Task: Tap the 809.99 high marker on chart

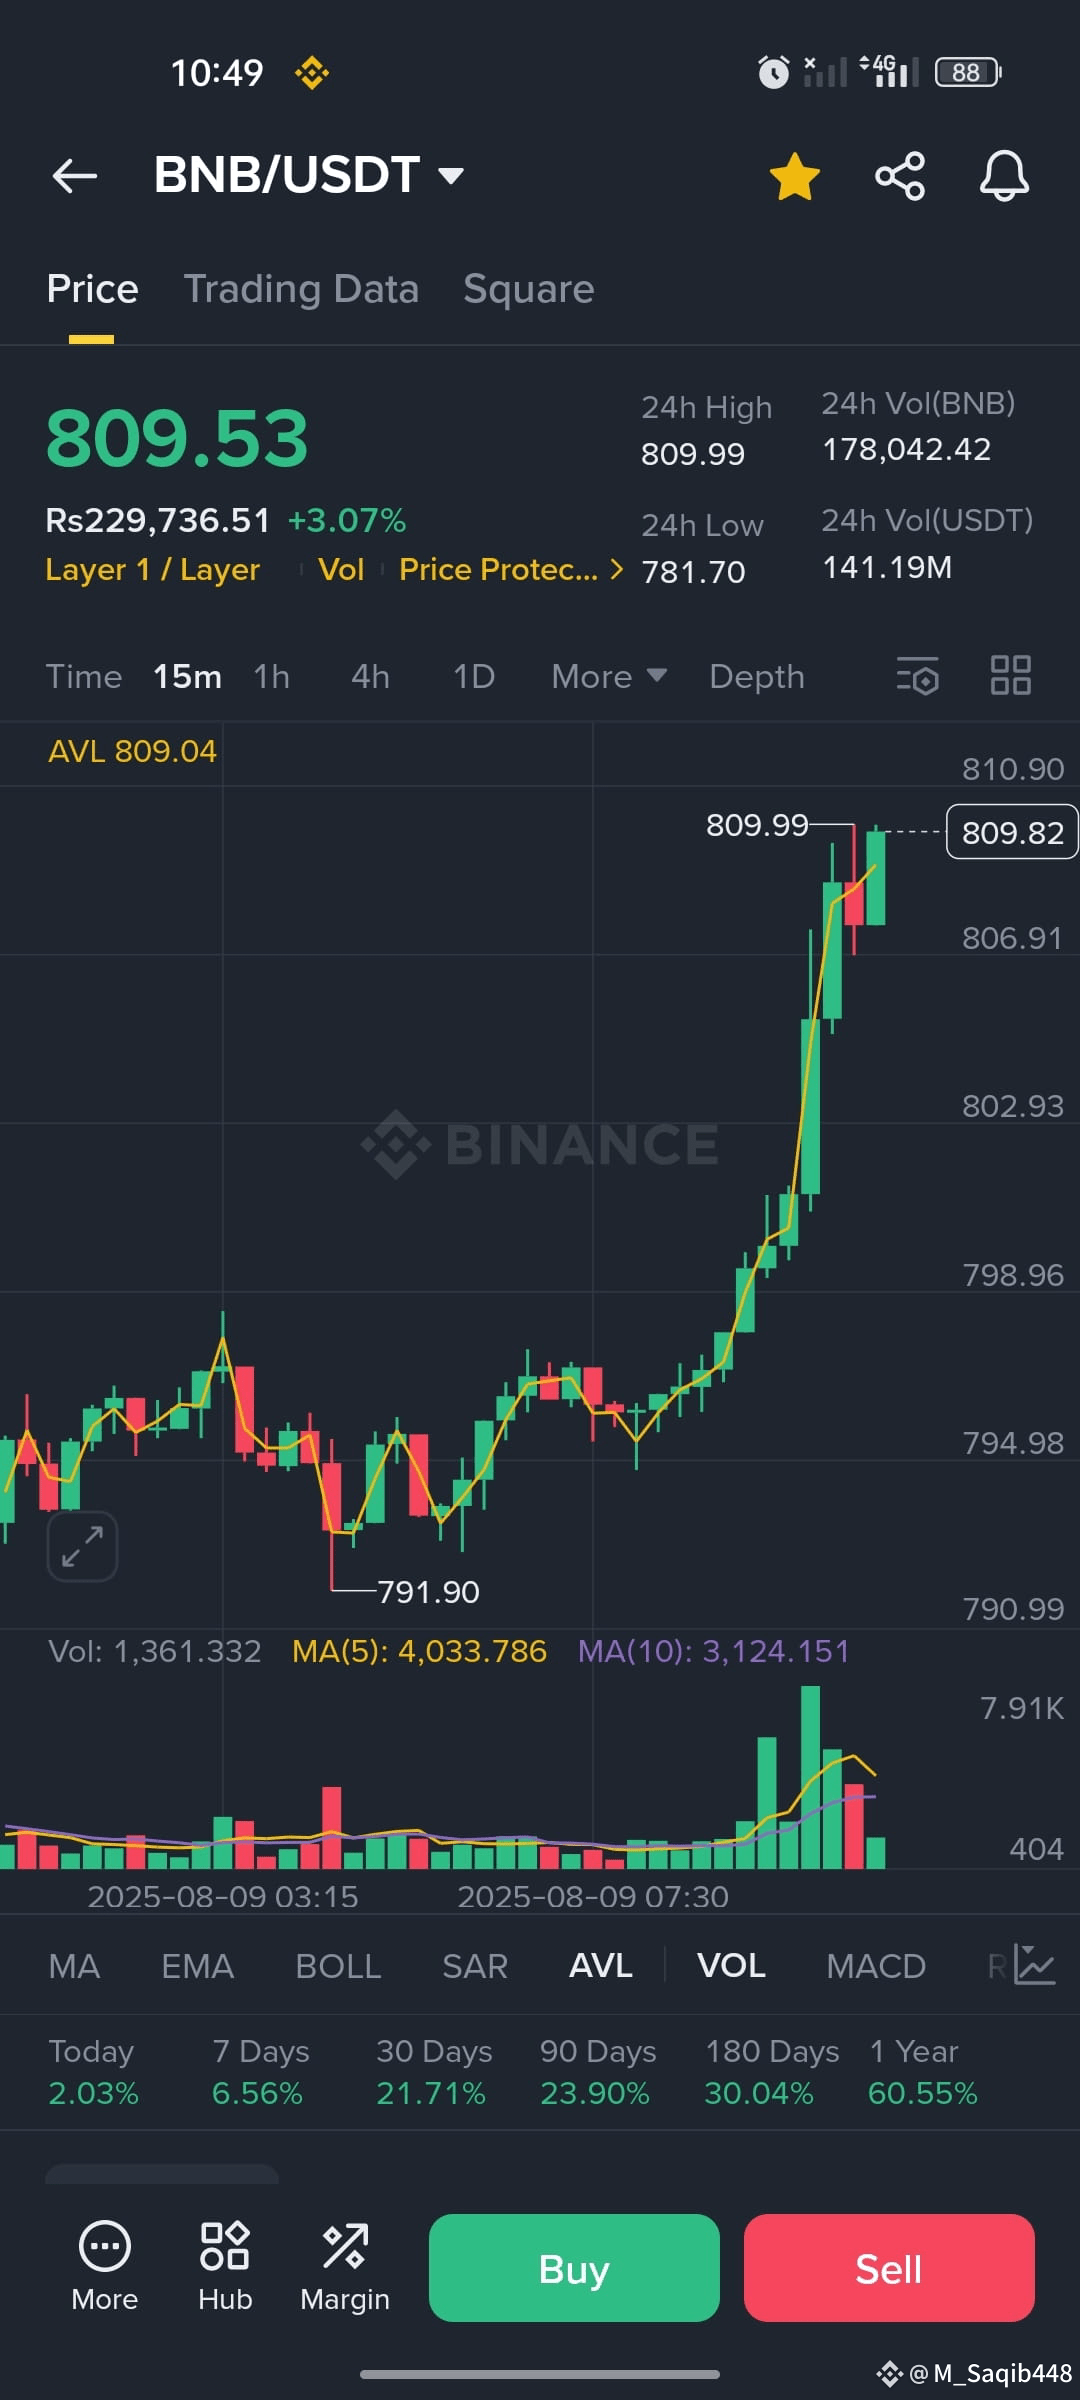Action: [x=757, y=825]
